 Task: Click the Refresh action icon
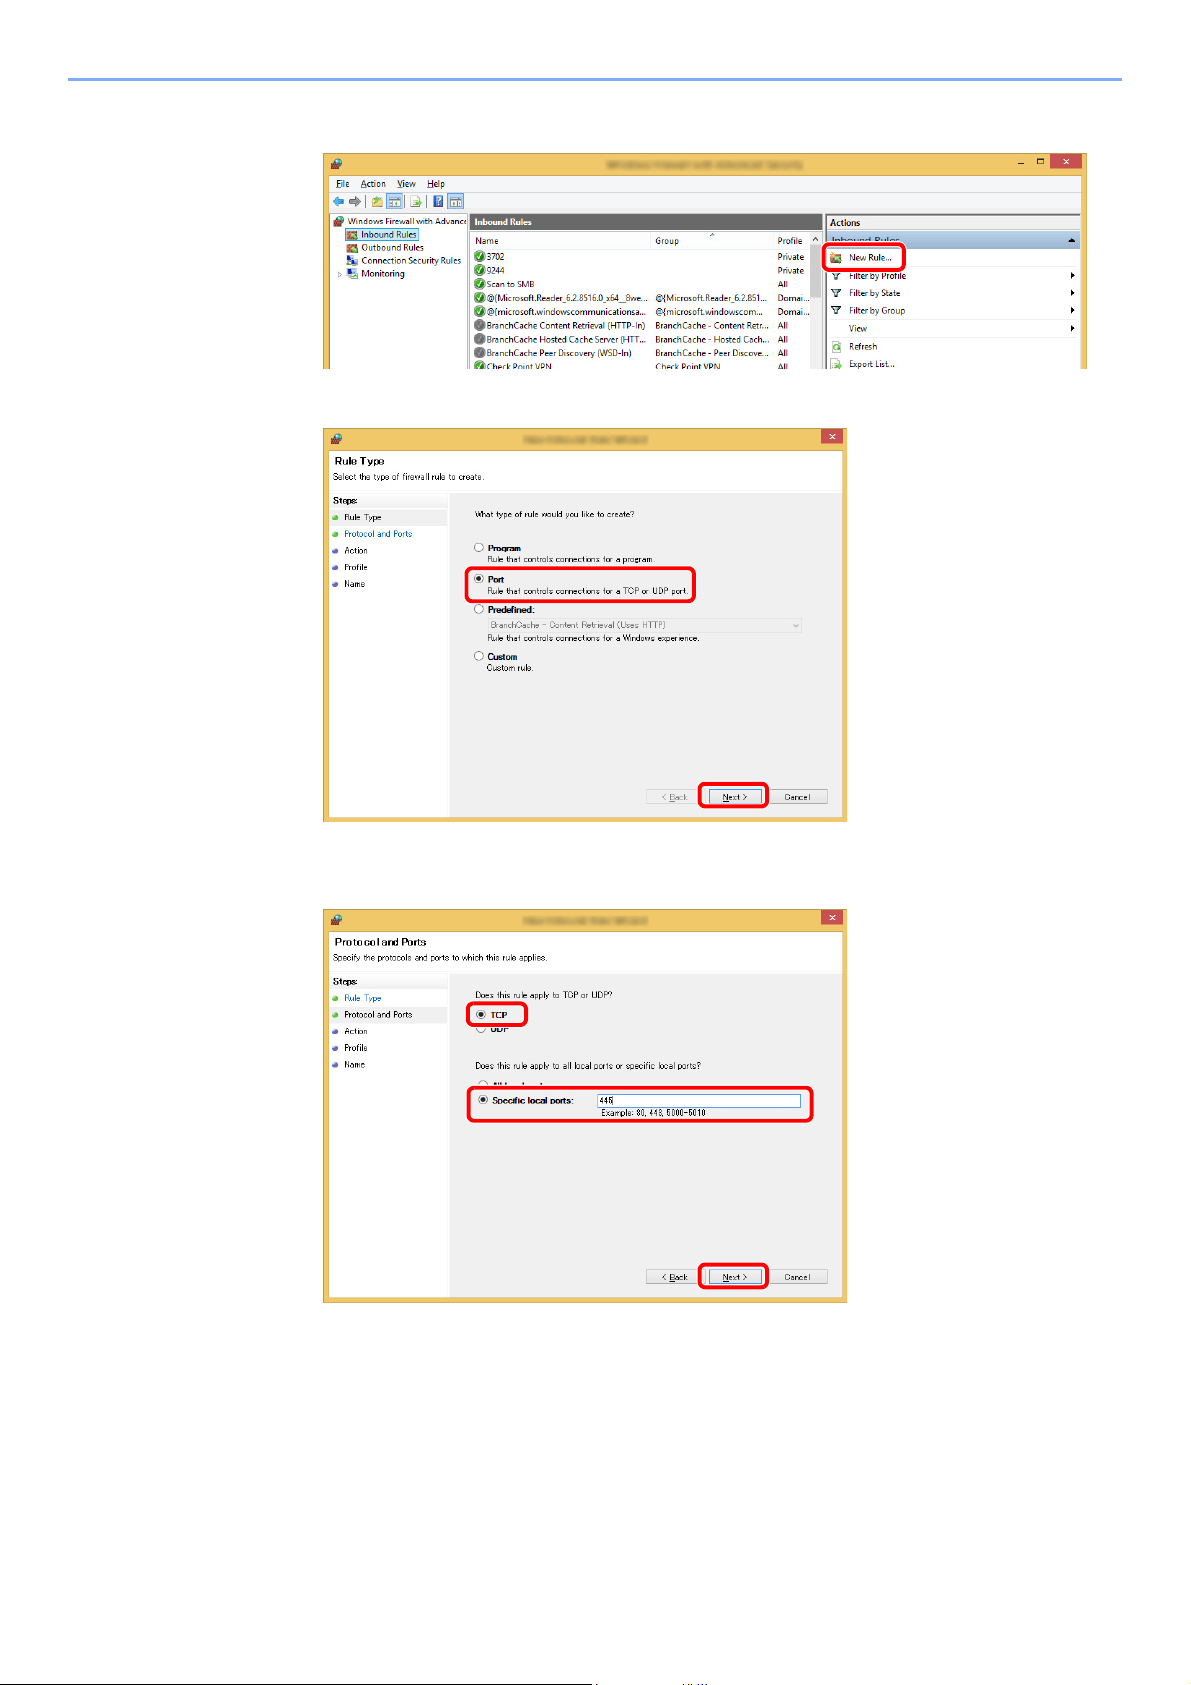pyautogui.click(x=836, y=346)
